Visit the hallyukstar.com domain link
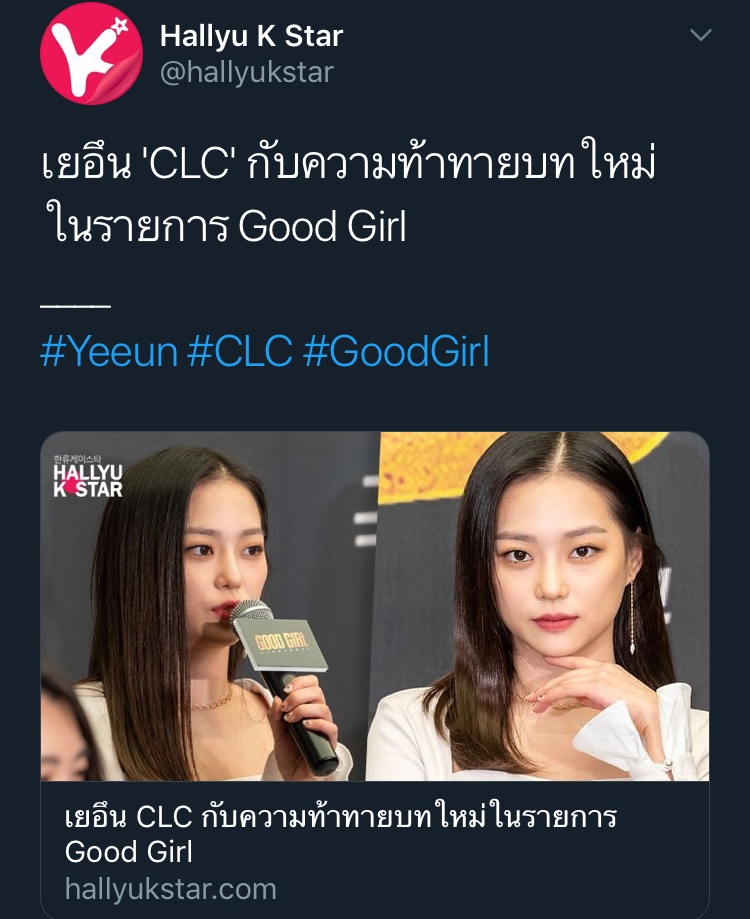Image resolution: width=750 pixels, height=919 pixels. [171, 889]
